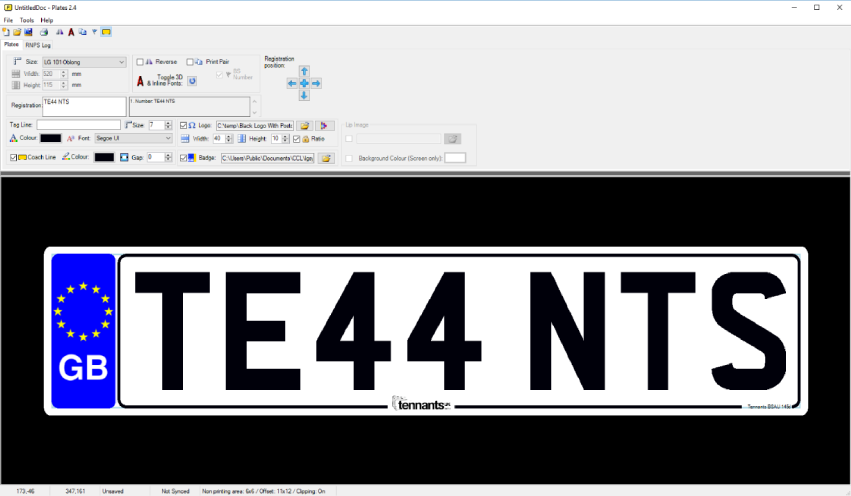Viewport: 851px width, 496px height.
Task: Enable the Print Pair checkbox
Action: 190,62
